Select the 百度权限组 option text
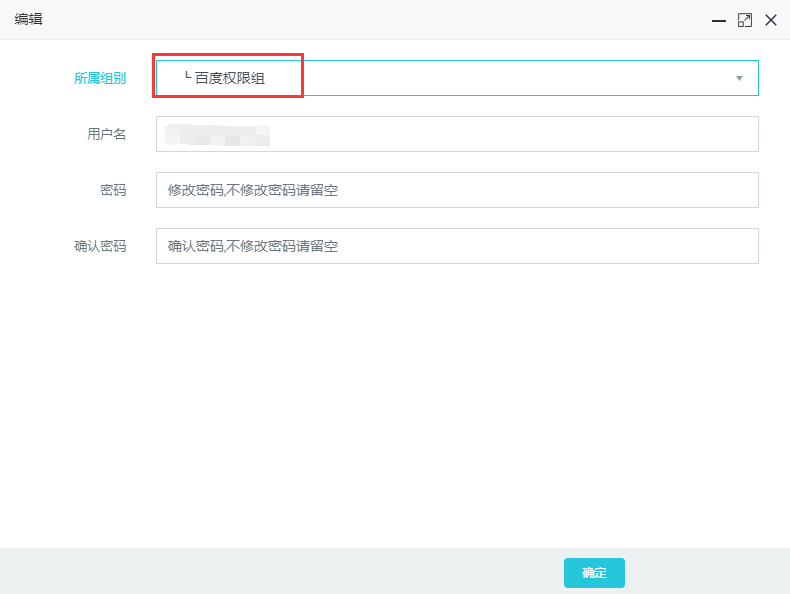 coord(230,78)
